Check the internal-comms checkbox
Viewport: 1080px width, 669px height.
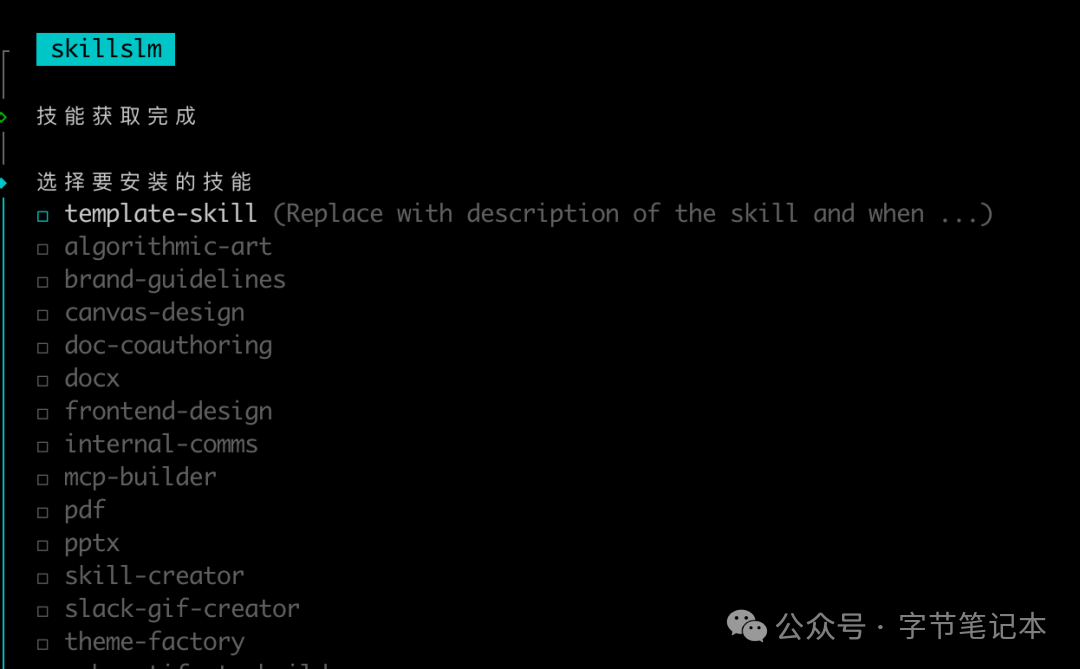click(42, 444)
